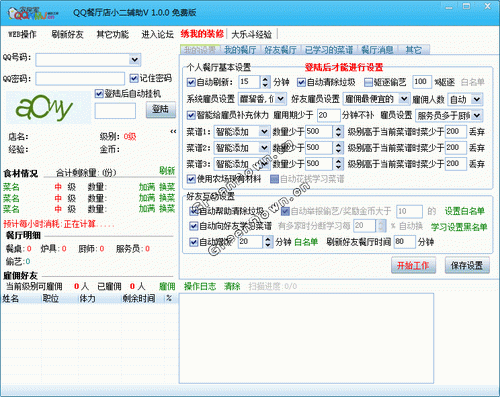Open WEB操作 menu
The image size is (500, 397).
pyautogui.click(x=22, y=34)
